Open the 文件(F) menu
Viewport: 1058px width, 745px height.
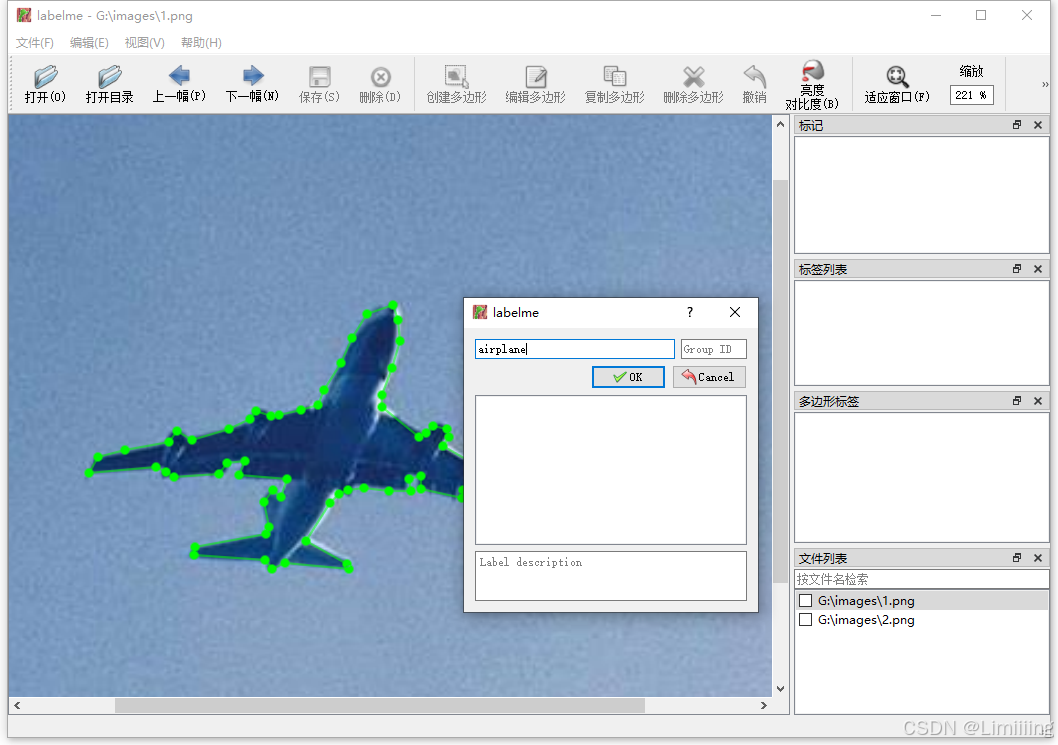coord(34,43)
